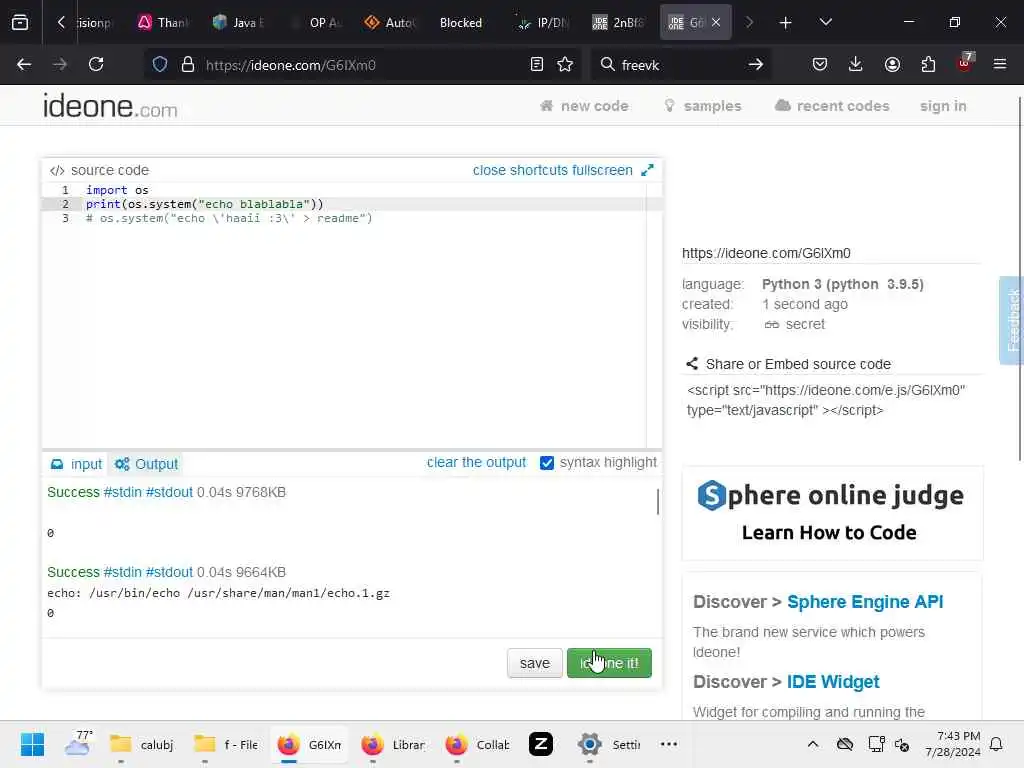Toggle the syntax highlight checkbox

(x=547, y=463)
